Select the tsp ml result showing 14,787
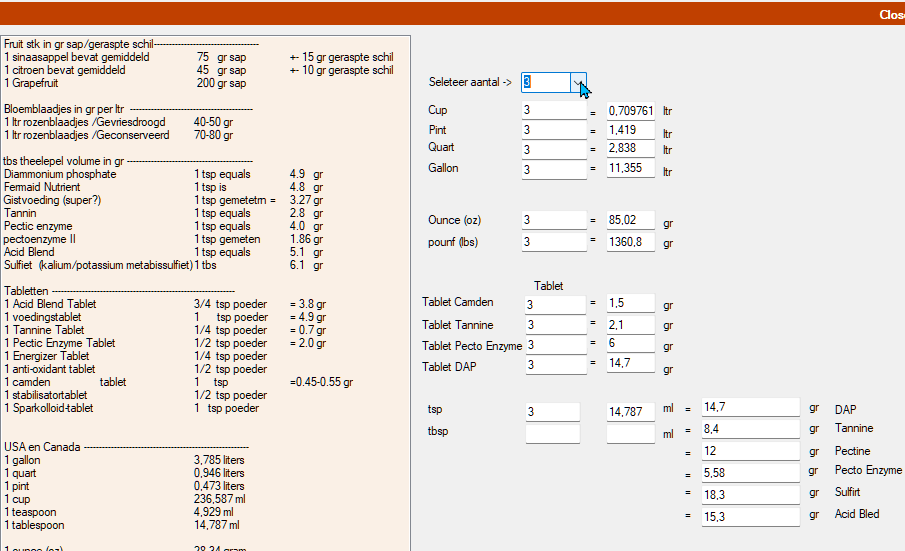 point(630,411)
